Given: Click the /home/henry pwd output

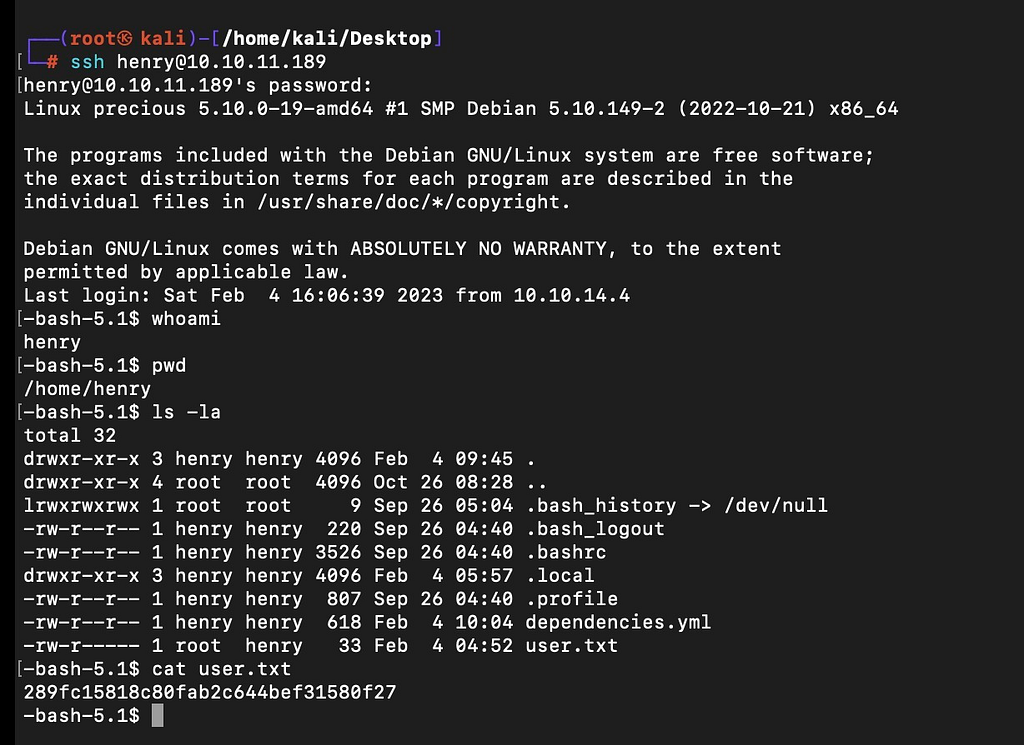Looking at the screenshot, I should click(87, 389).
